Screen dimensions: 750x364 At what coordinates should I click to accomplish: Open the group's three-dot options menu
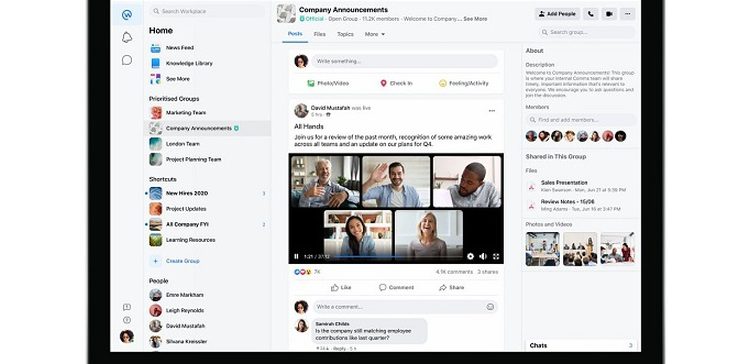pos(628,14)
